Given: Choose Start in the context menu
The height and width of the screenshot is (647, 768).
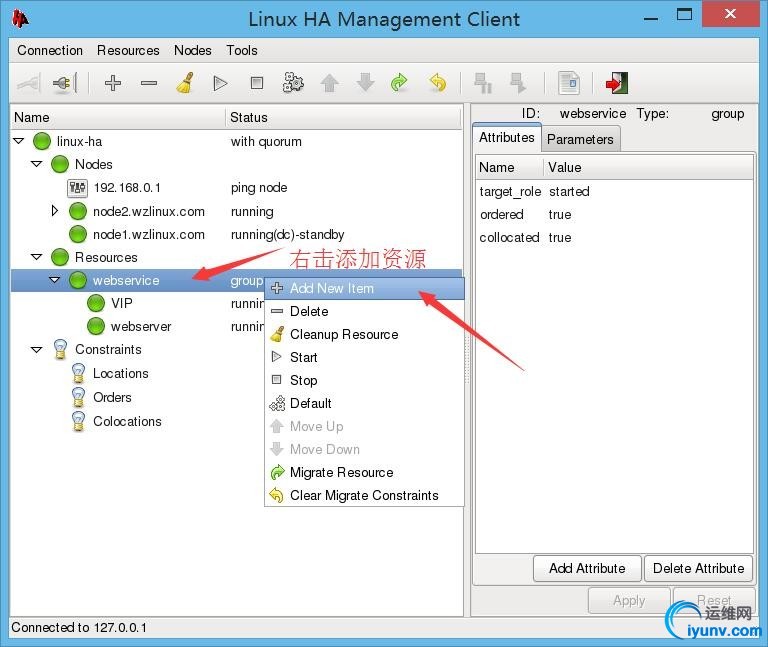Looking at the screenshot, I should point(364,358).
